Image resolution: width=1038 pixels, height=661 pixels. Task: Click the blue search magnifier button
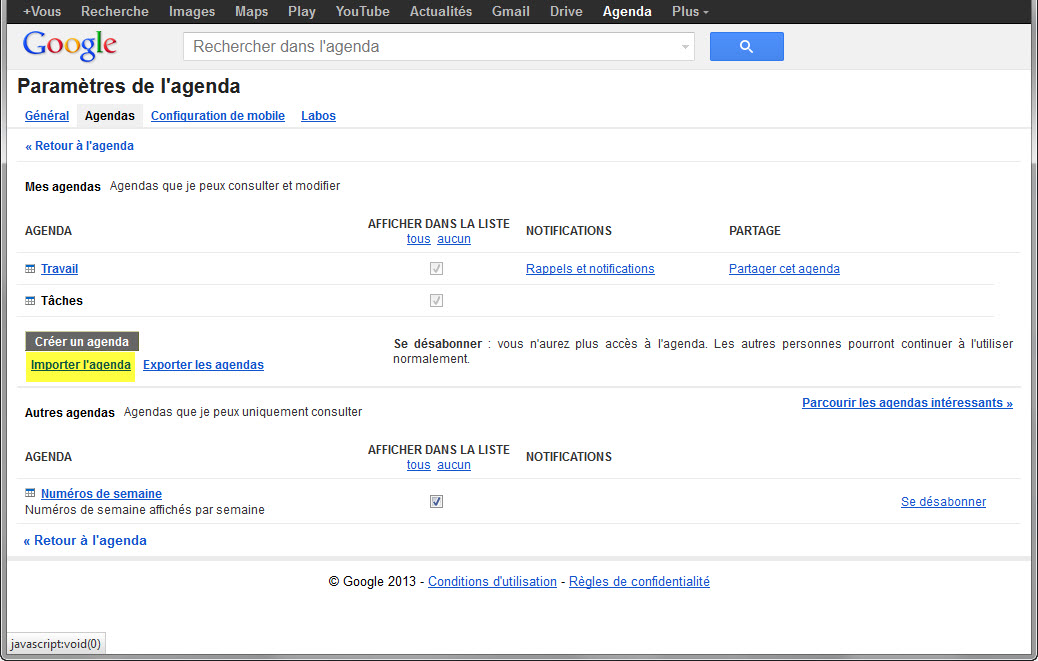[x=746, y=46]
